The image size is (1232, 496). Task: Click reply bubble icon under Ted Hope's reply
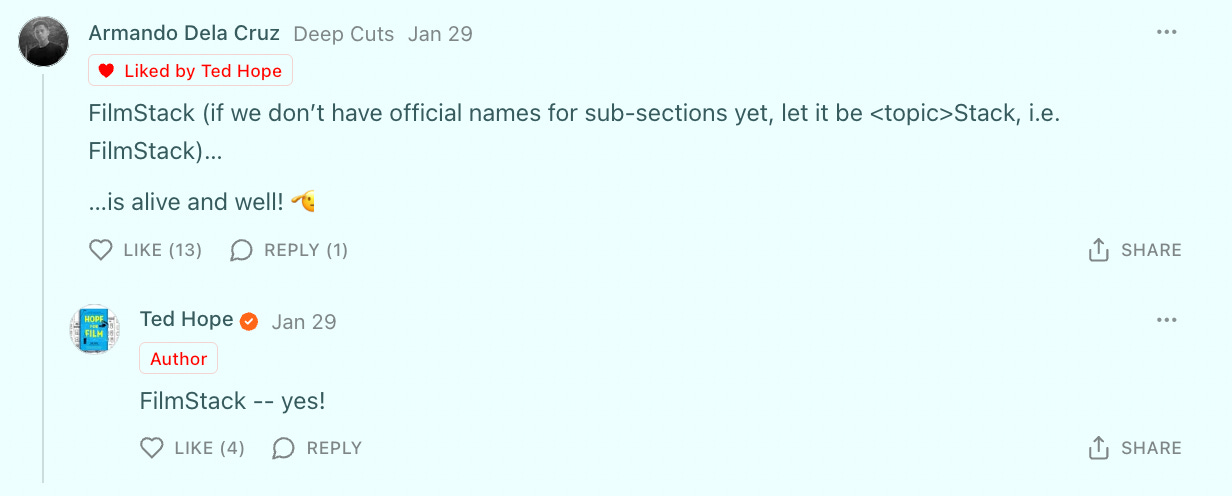(284, 448)
